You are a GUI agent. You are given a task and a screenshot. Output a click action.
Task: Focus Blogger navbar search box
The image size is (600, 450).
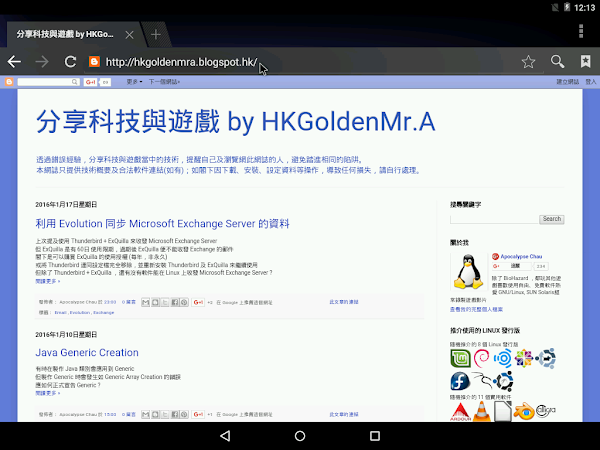48,82
